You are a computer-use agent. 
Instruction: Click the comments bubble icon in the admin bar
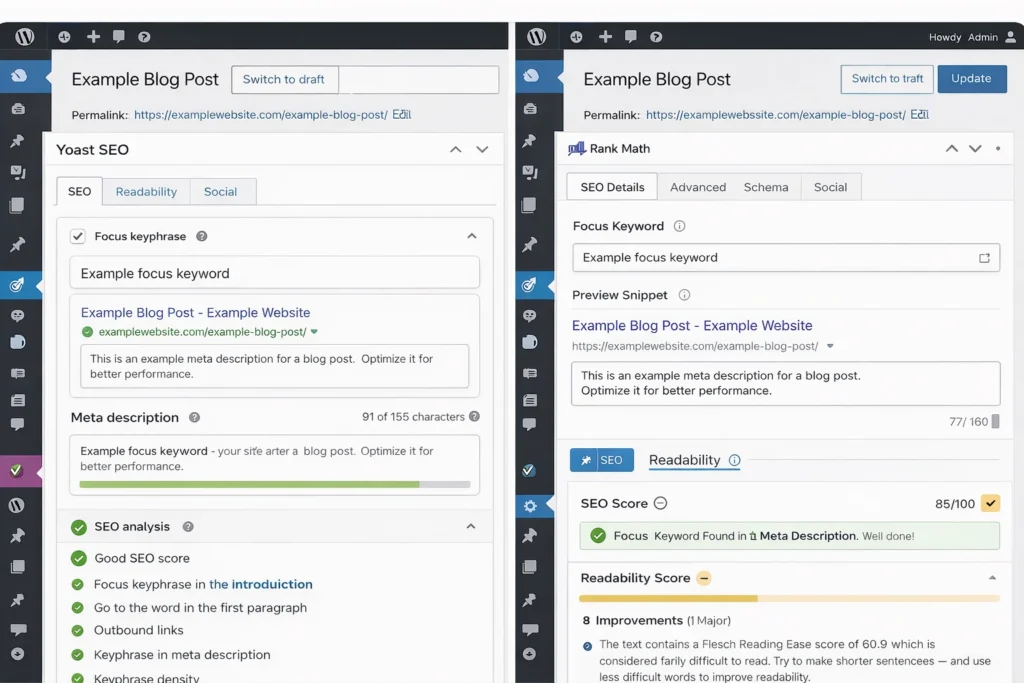119,36
